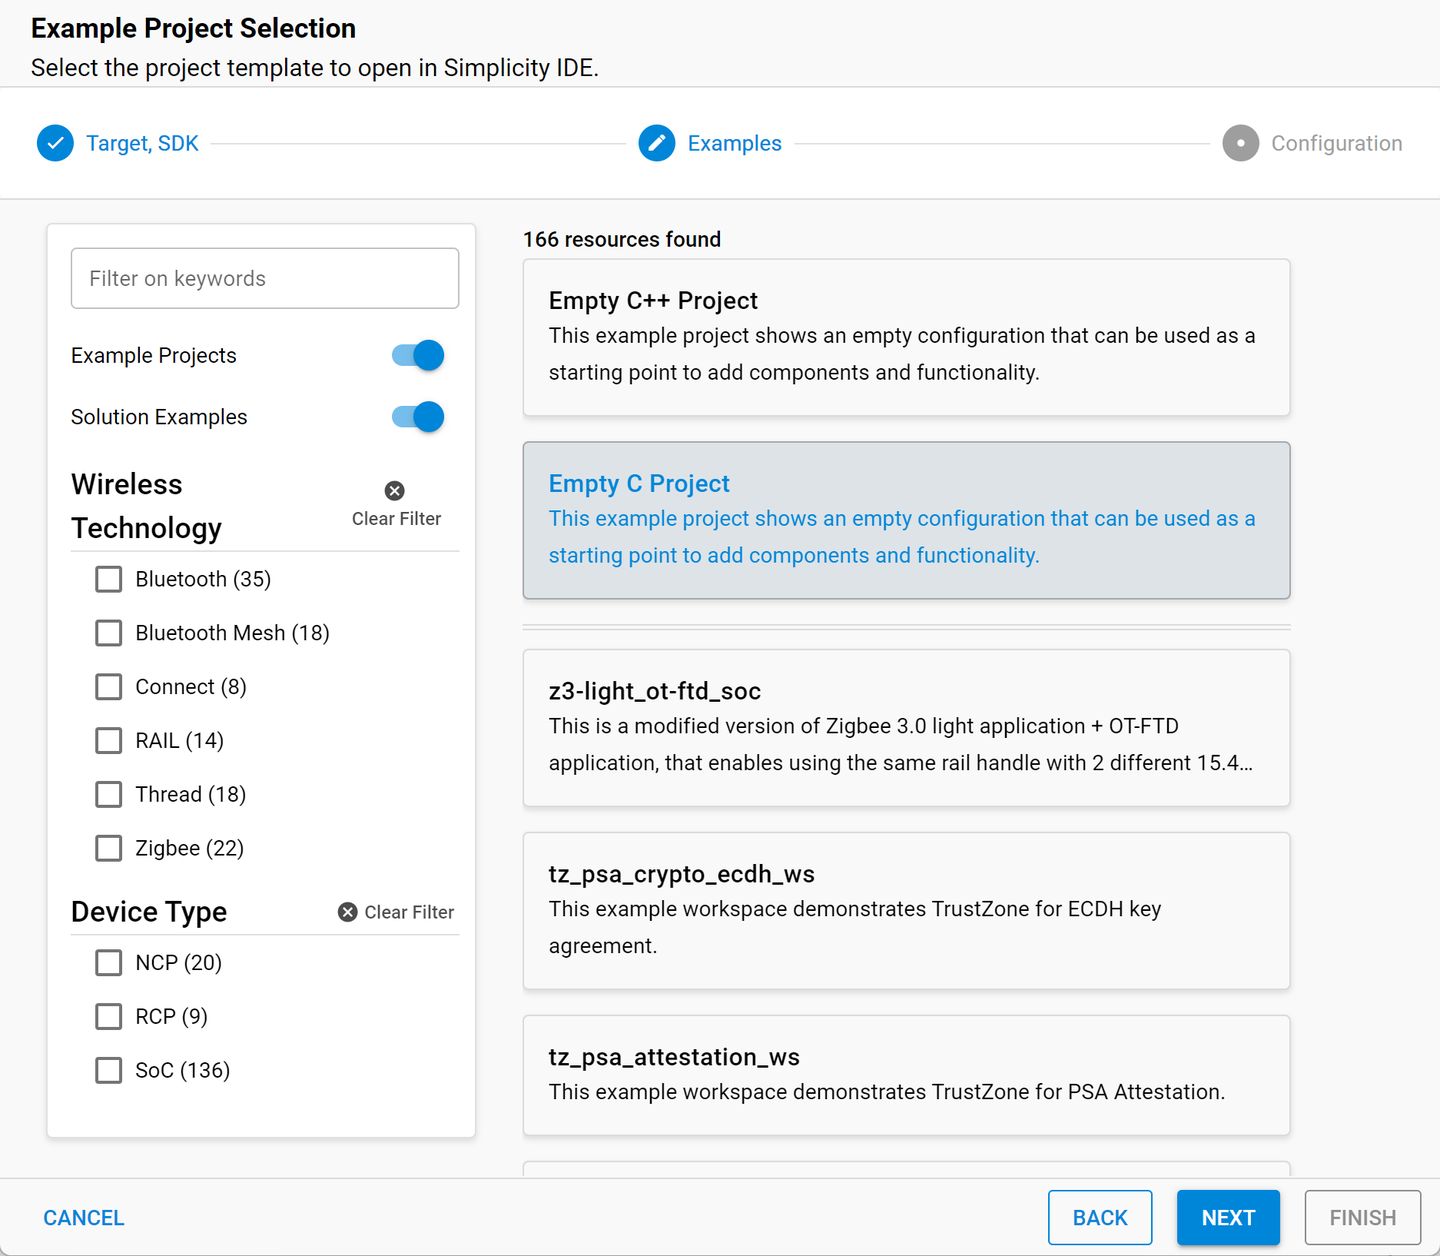The width and height of the screenshot is (1440, 1256).
Task: Enable the Zigbee (22) filter checkbox
Action: (109, 849)
